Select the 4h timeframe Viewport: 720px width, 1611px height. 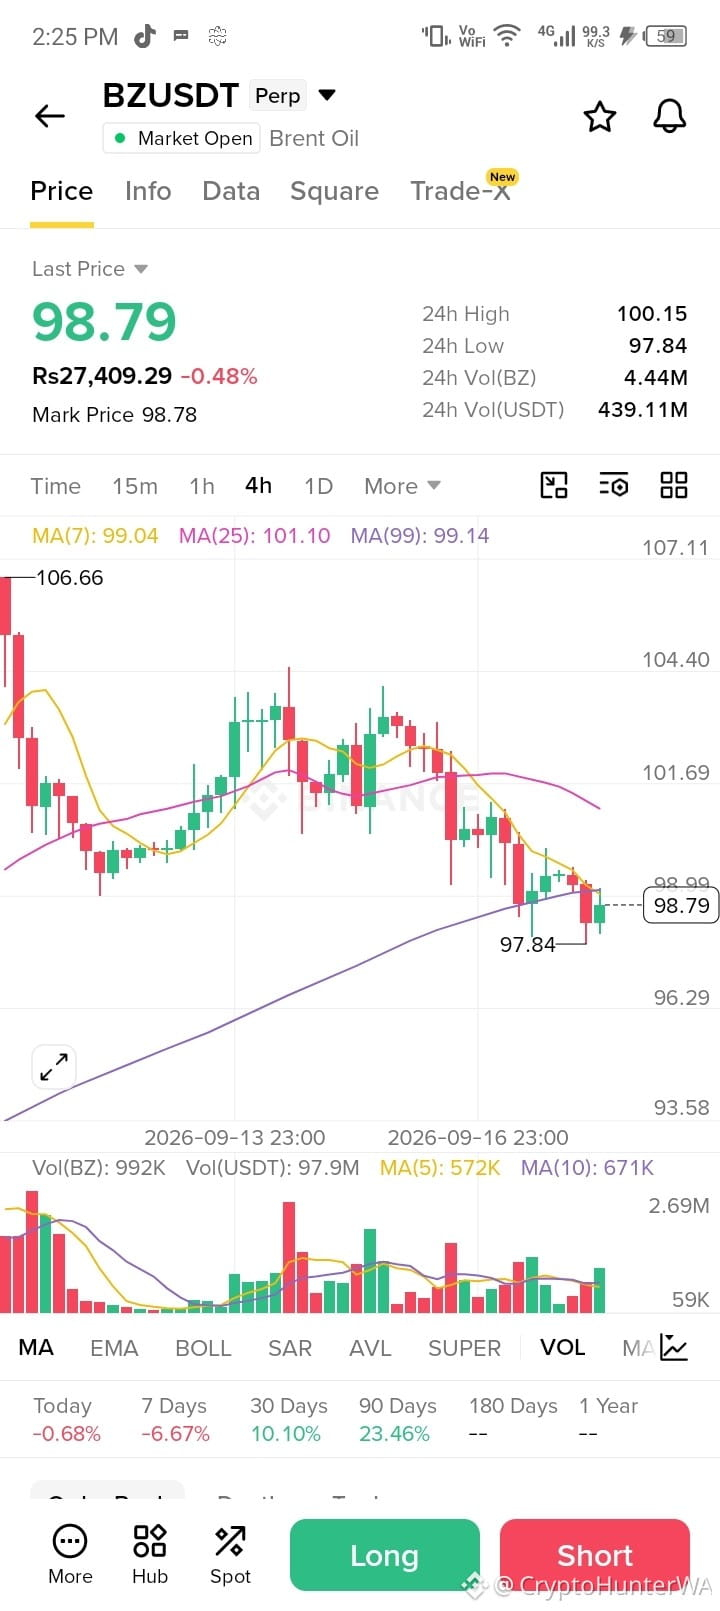coord(258,485)
